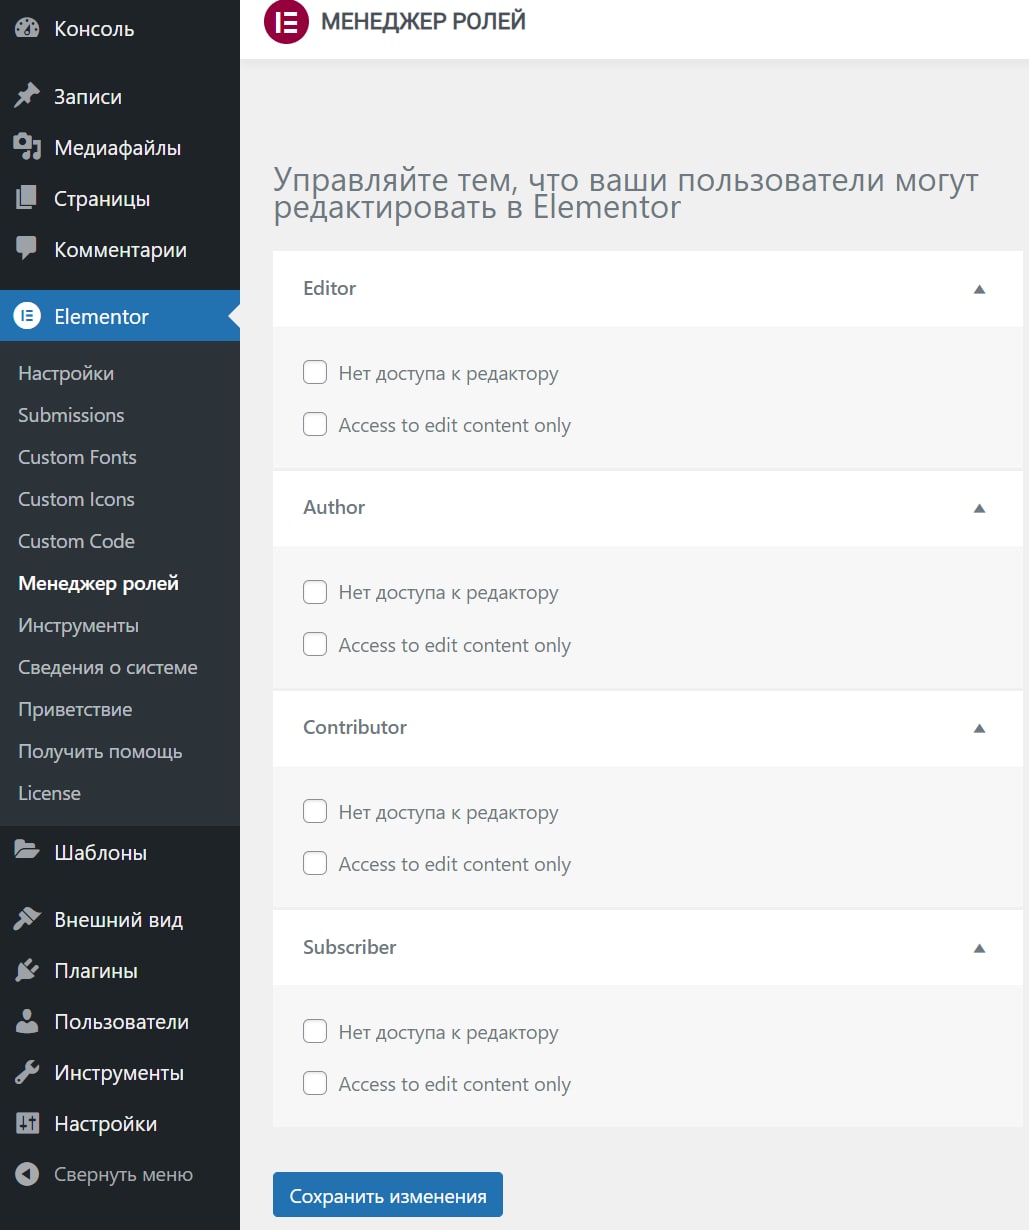
Task: Click the red Elementor logo in header
Action: coord(286,22)
